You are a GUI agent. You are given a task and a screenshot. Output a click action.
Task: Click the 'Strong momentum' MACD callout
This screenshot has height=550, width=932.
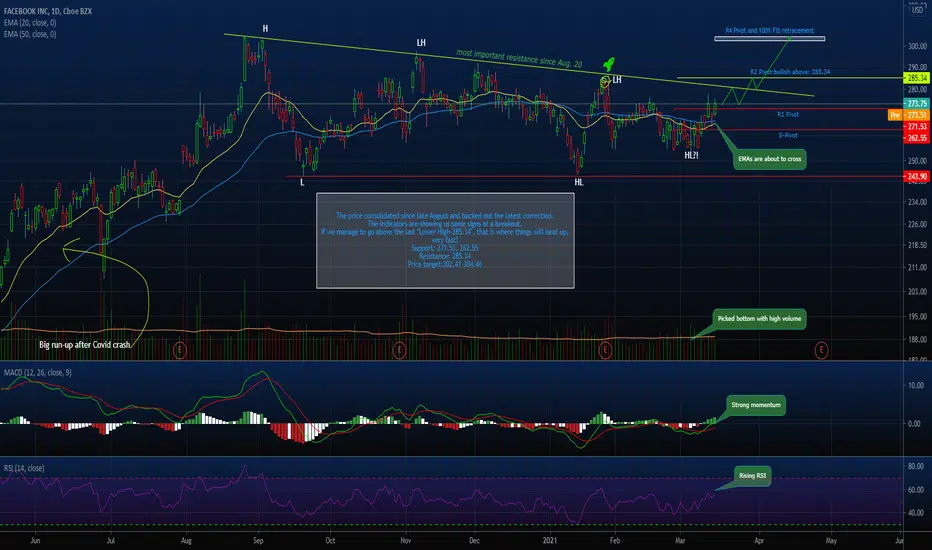pyautogui.click(x=755, y=405)
